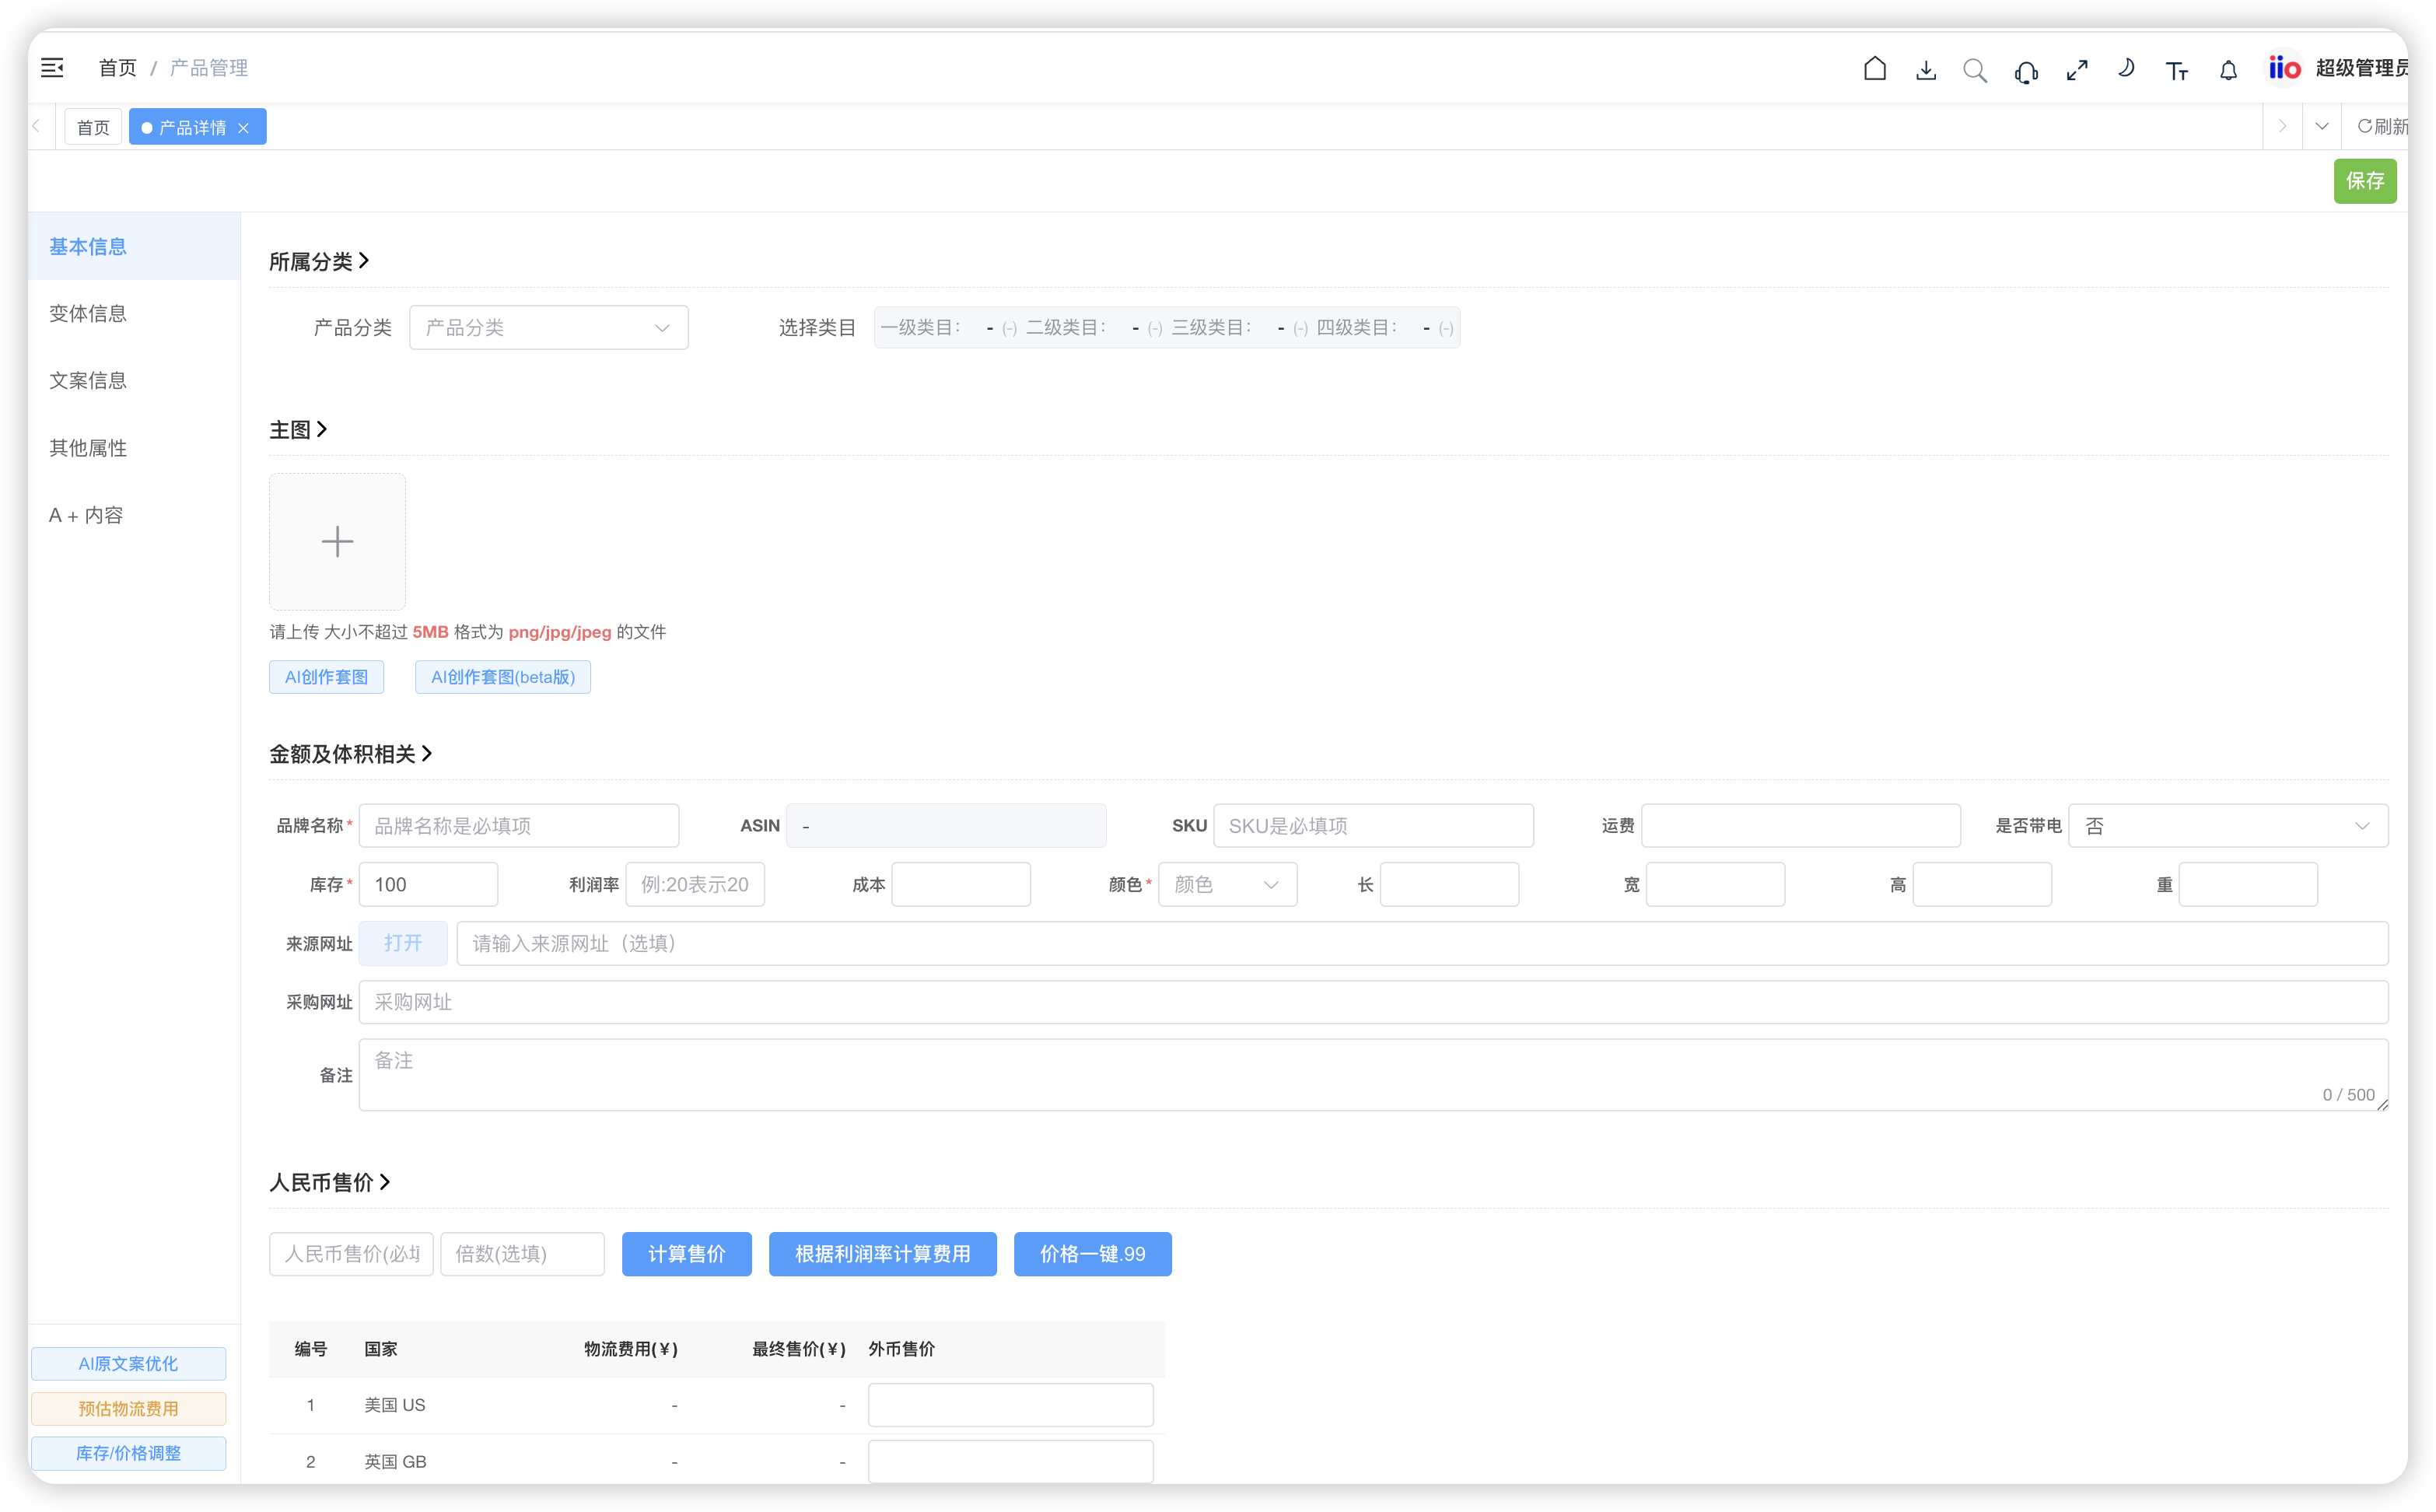Click the 计算售价 button
2436x1512 pixels.
[686, 1253]
